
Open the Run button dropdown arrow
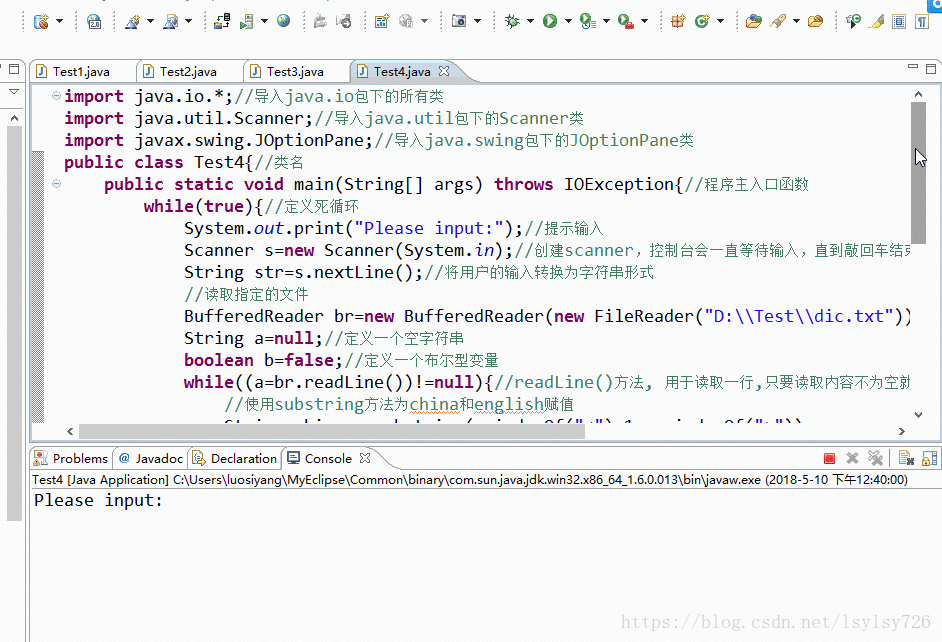tap(568, 22)
